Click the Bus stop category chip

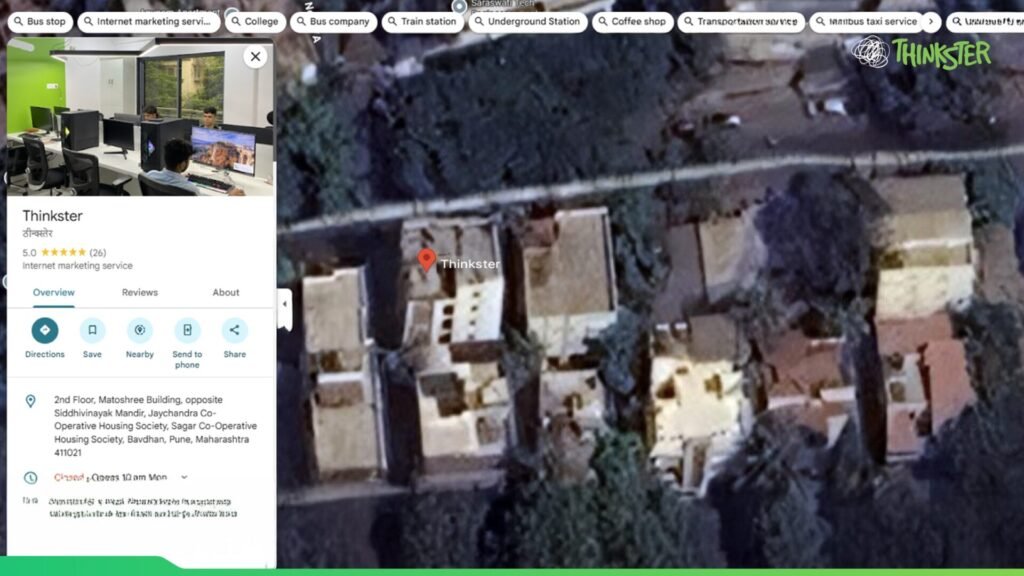tap(39, 21)
